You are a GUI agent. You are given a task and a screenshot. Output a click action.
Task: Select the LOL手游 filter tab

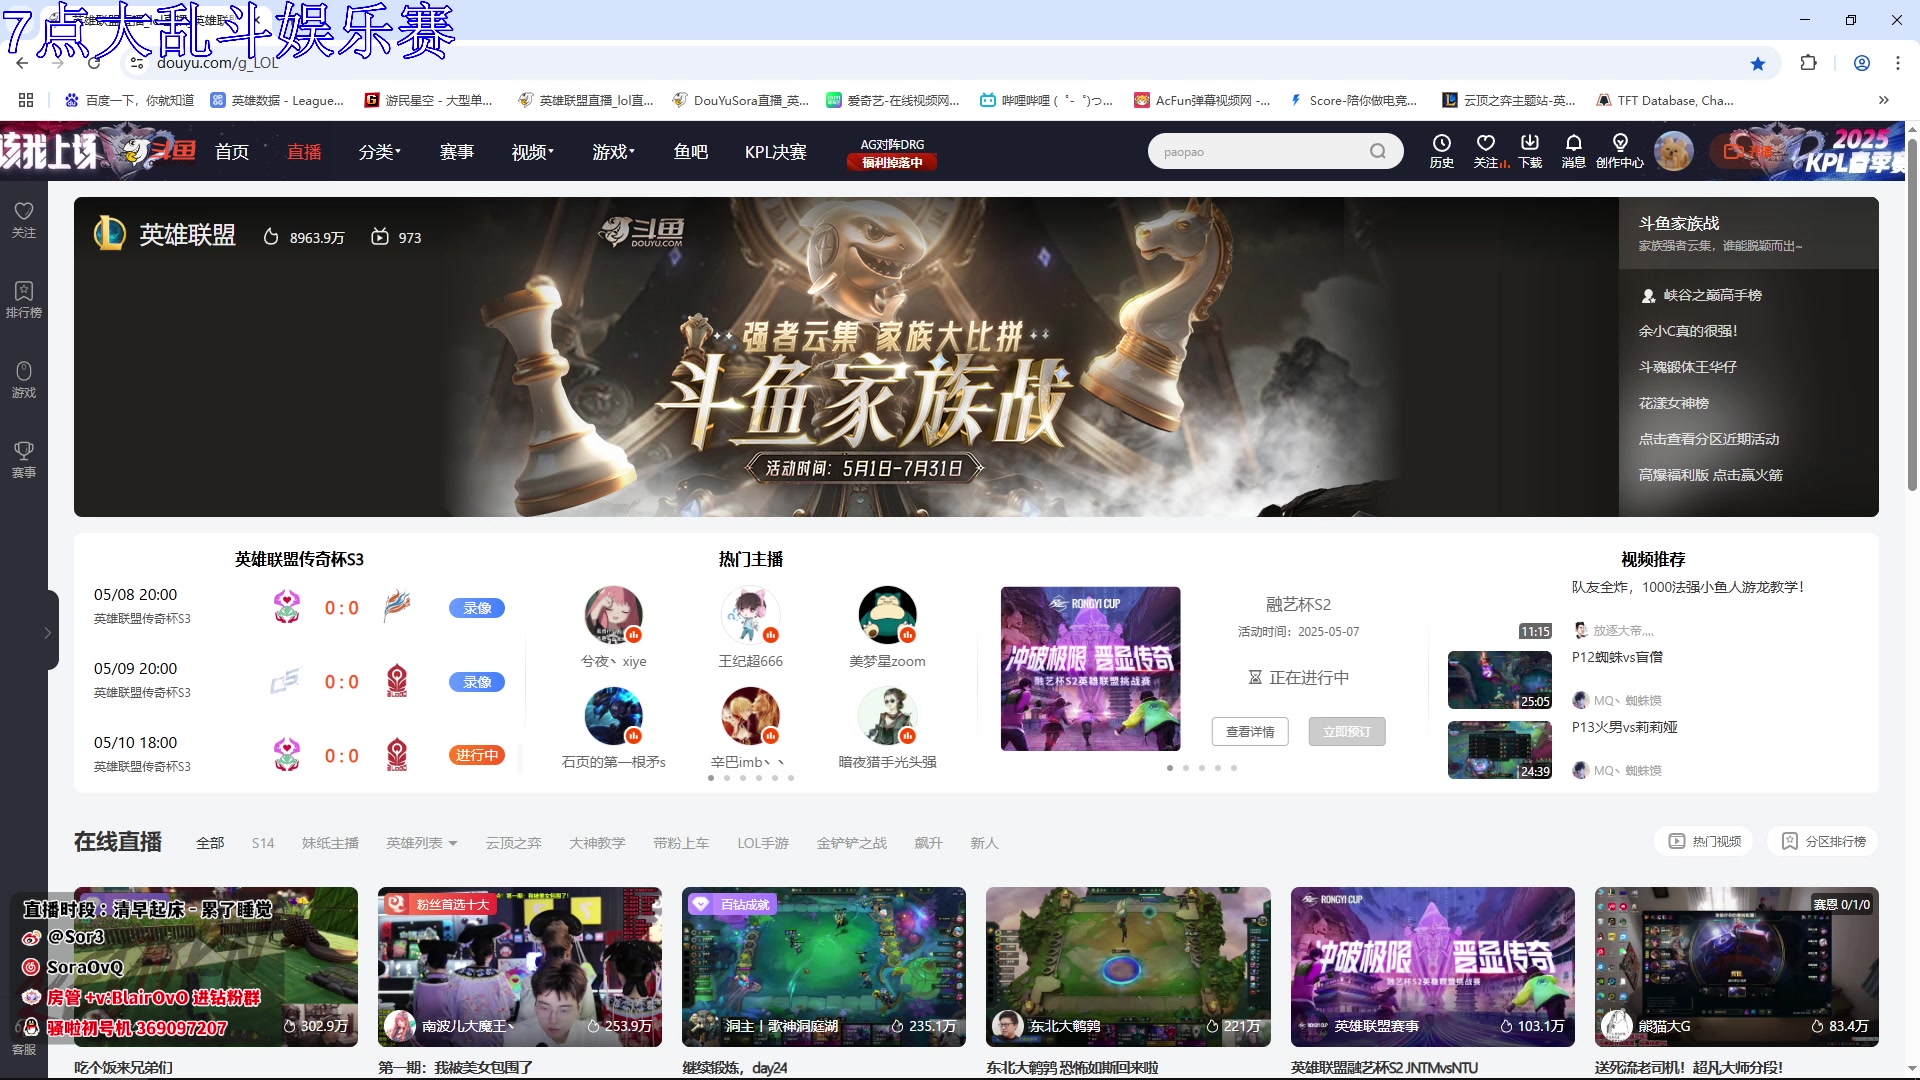(x=763, y=843)
